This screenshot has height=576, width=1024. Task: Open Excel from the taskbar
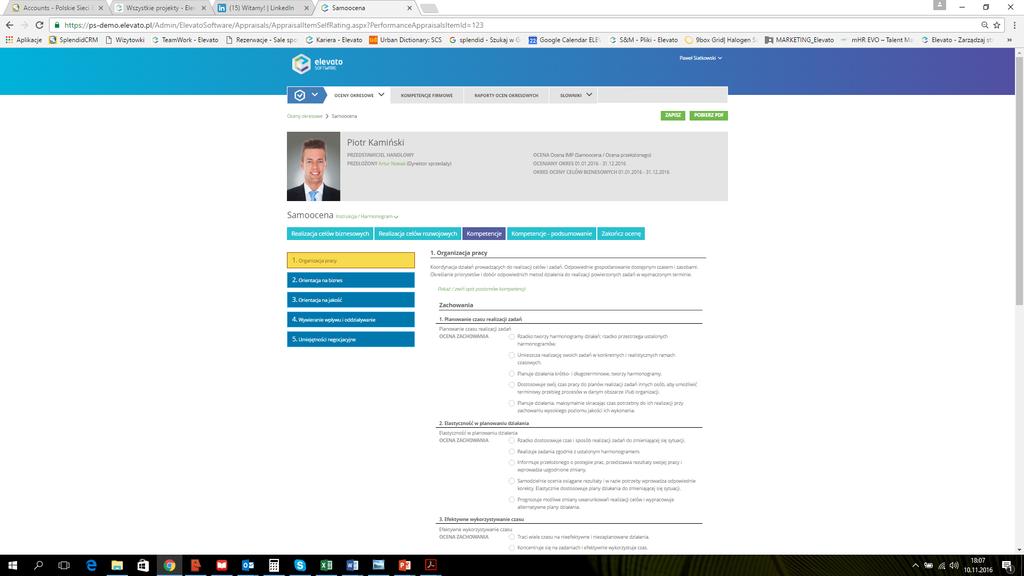[x=326, y=565]
